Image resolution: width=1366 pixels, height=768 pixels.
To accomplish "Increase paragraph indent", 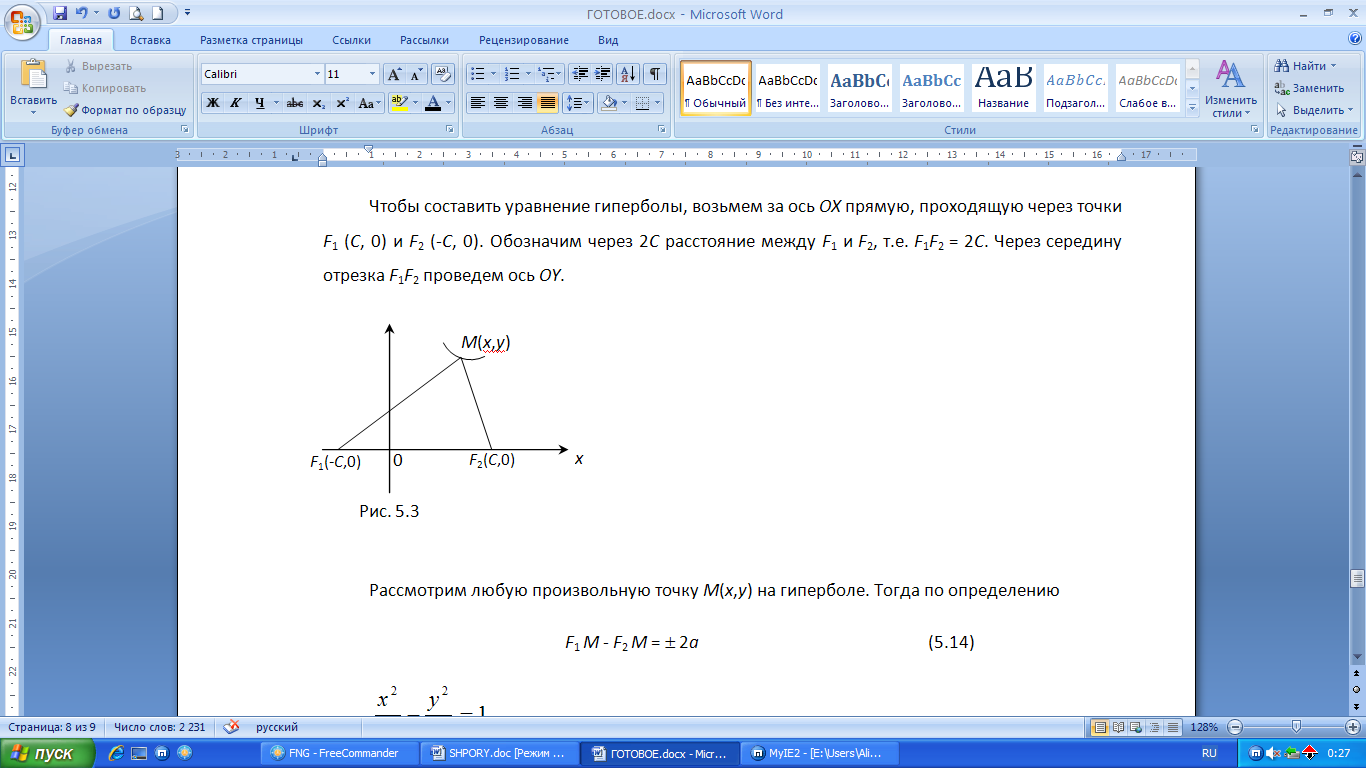I will click(x=603, y=74).
